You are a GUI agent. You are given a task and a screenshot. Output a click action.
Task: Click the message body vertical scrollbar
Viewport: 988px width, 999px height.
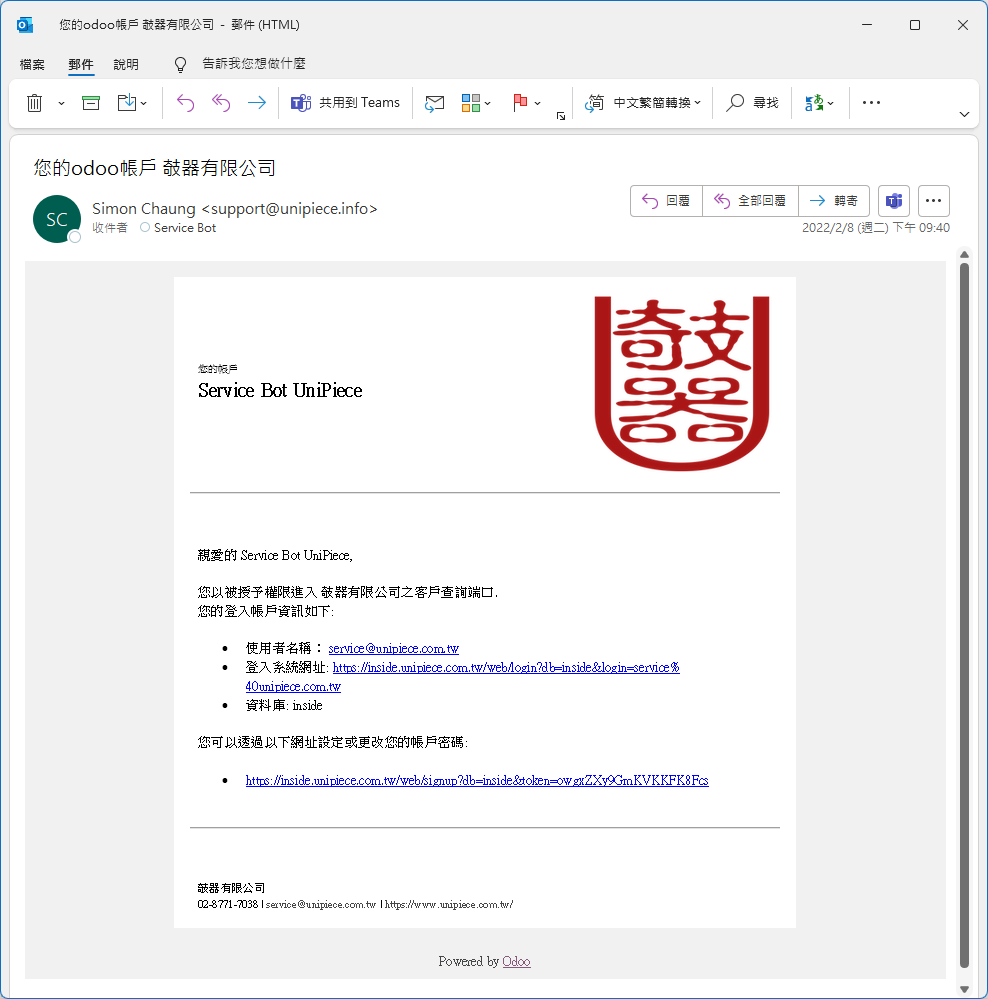coord(964,600)
